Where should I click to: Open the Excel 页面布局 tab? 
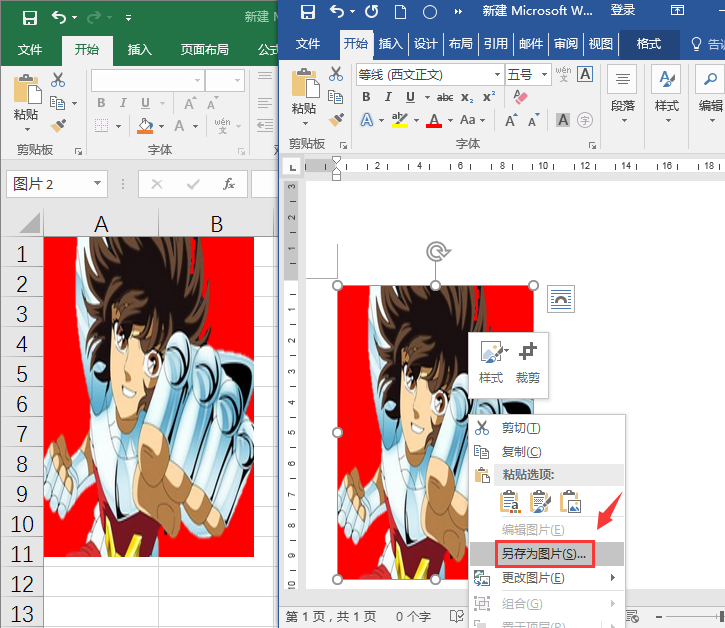(x=204, y=49)
